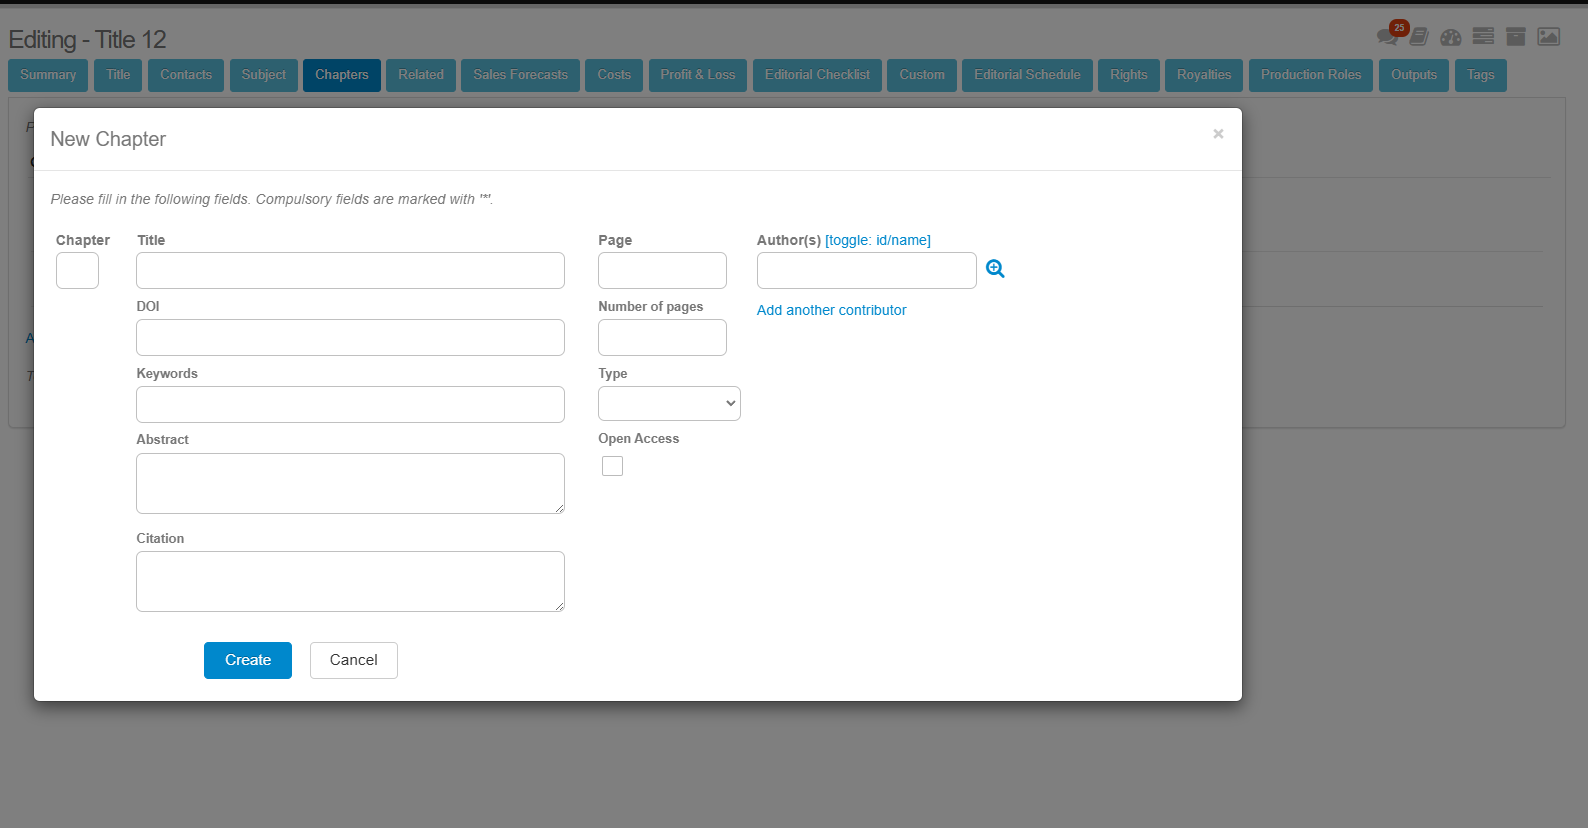Toggle author id/name display
The width and height of the screenshot is (1588, 828).
tap(877, 240)
